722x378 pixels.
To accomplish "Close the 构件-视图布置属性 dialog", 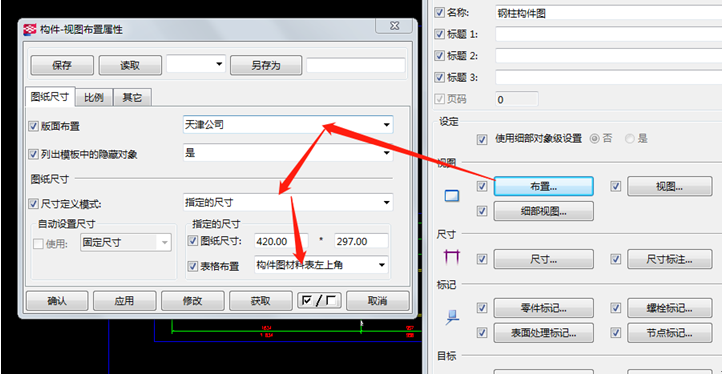I will click(x=394, y=26).
